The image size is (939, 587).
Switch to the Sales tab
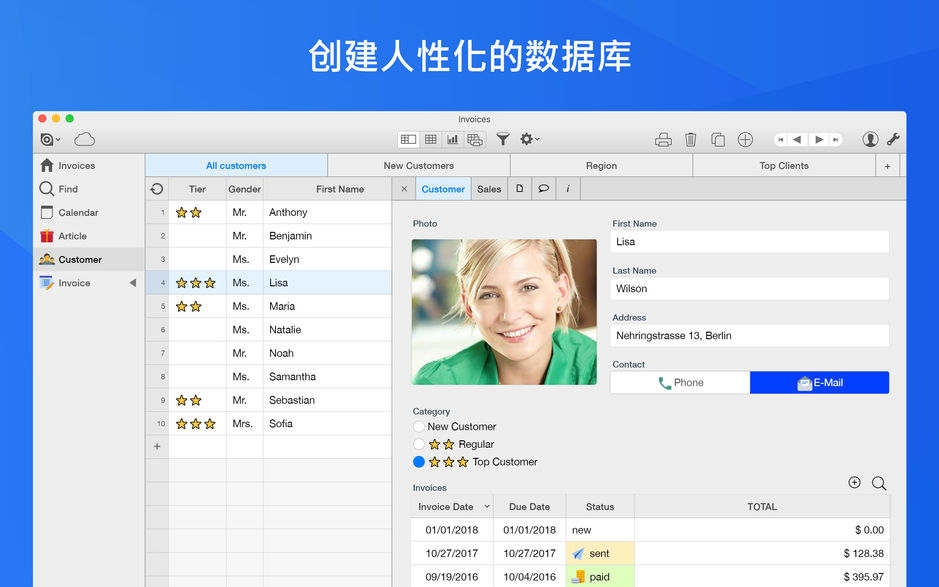pyautogui.click(x=489, y=188)
